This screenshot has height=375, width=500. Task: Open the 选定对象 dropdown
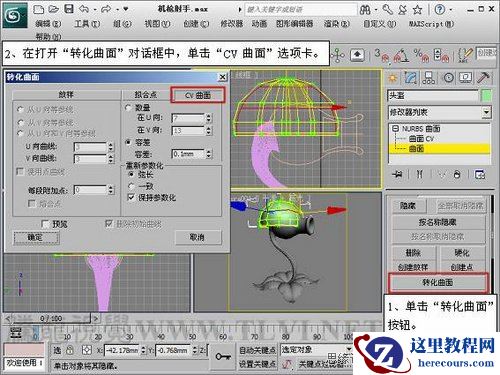pos(348,349)
